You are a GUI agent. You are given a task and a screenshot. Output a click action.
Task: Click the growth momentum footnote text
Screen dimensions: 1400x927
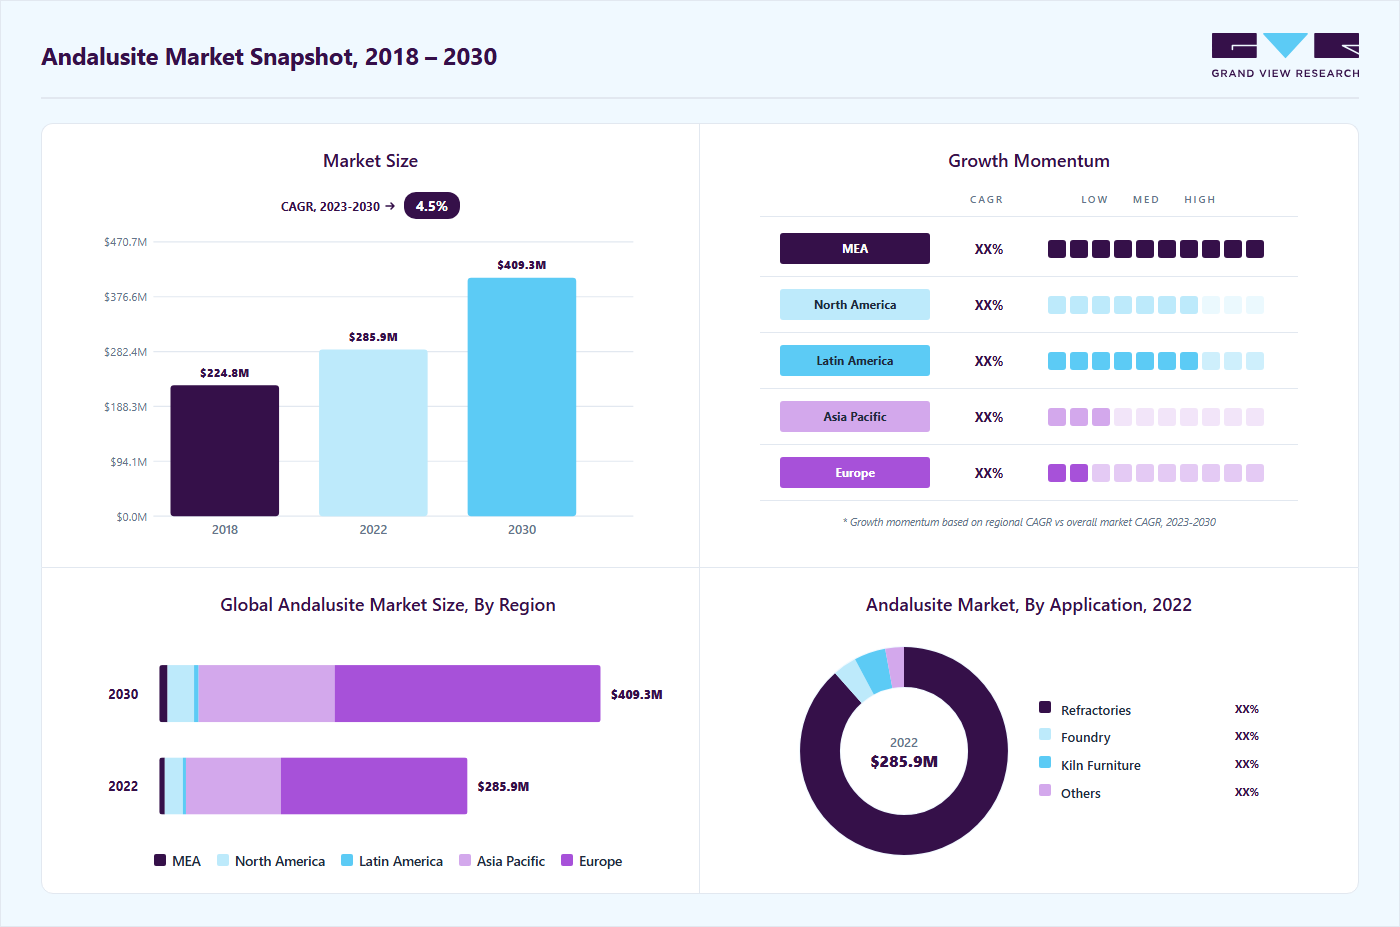pos(1029,522)
